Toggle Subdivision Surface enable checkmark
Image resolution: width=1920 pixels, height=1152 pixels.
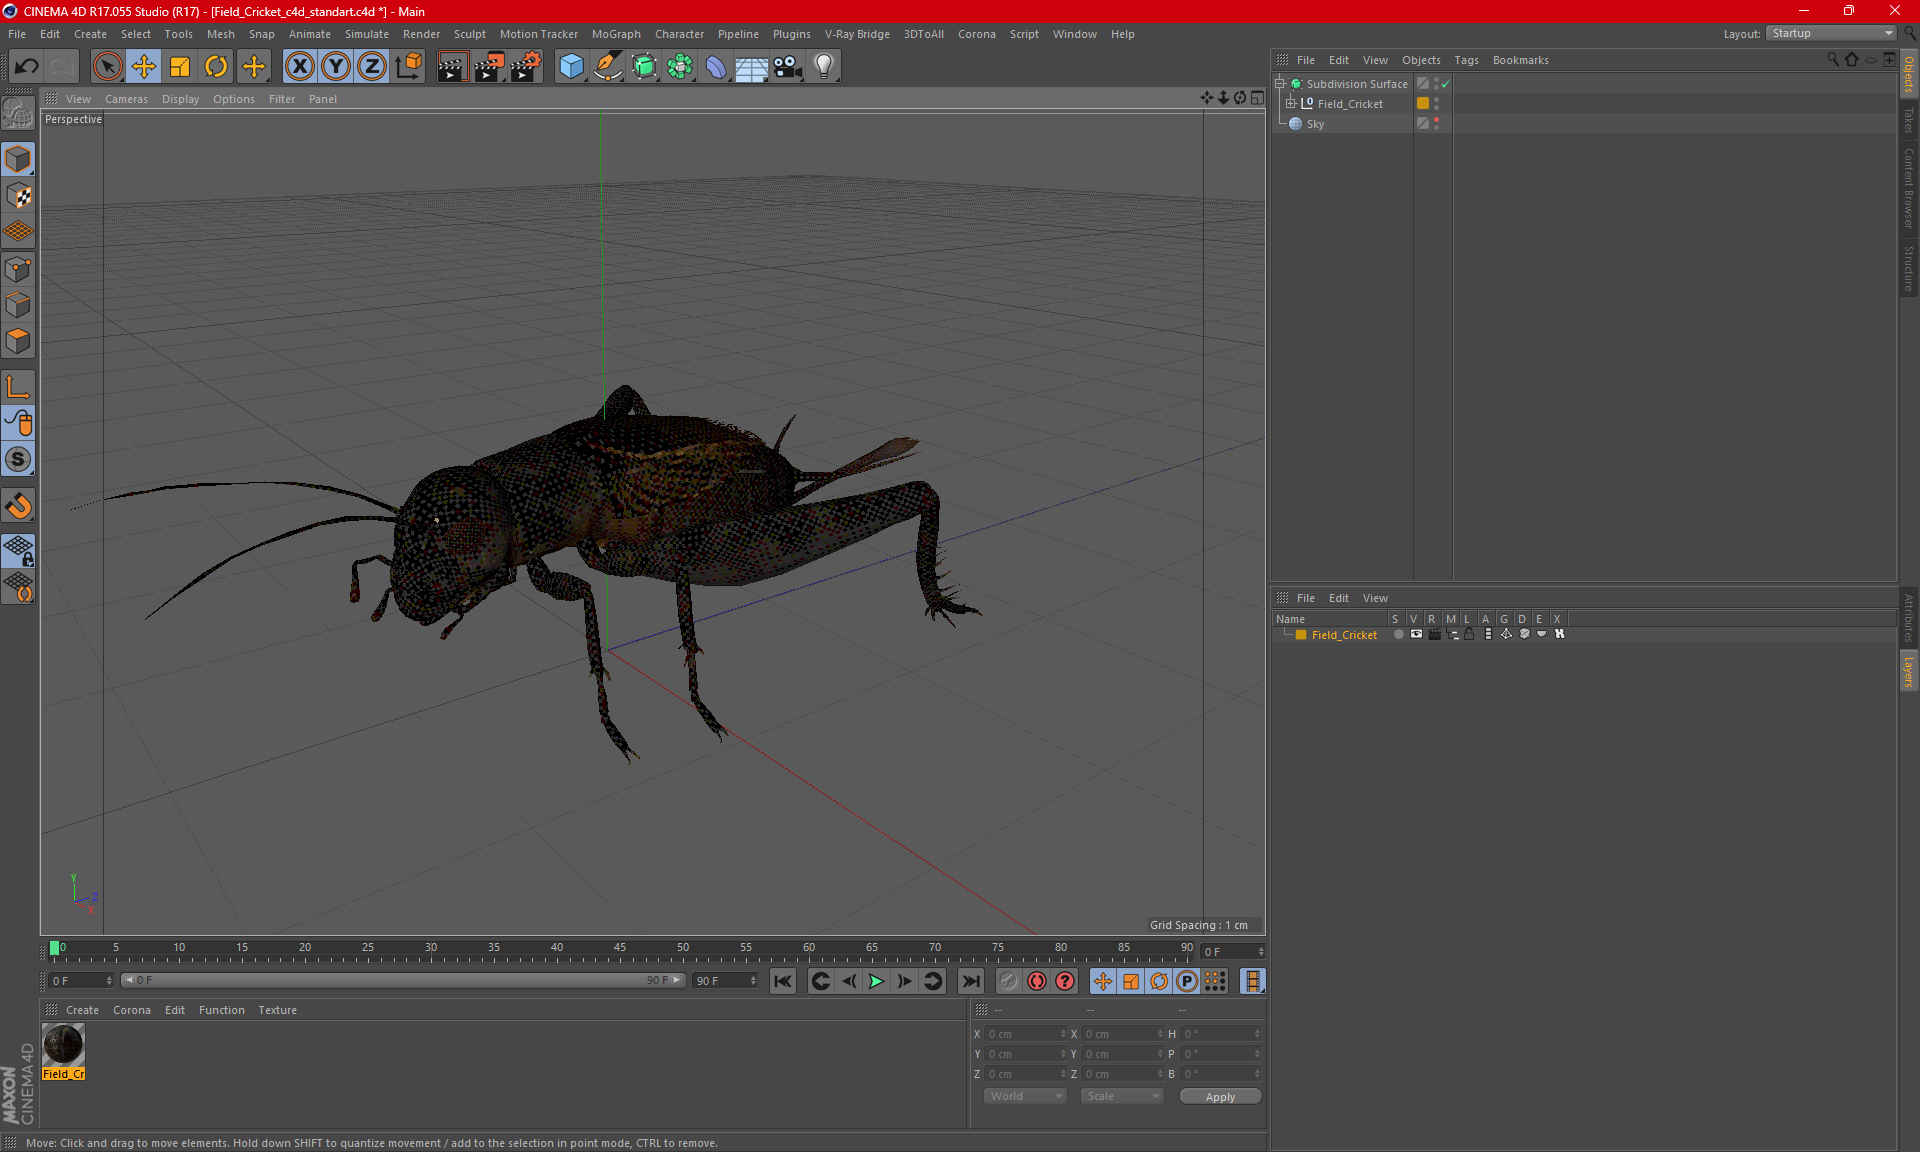(1445, 84)
